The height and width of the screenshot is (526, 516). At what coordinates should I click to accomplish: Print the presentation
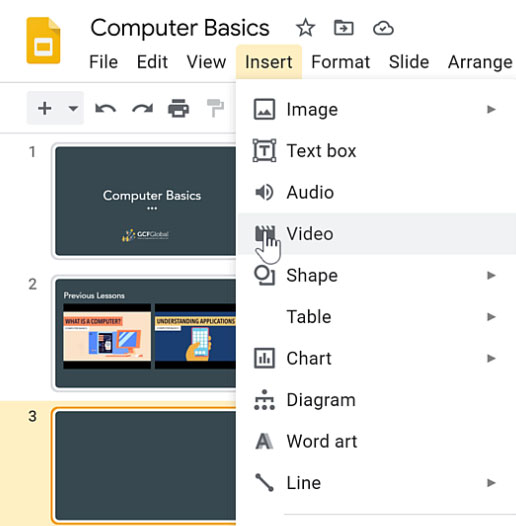[178, 108]
